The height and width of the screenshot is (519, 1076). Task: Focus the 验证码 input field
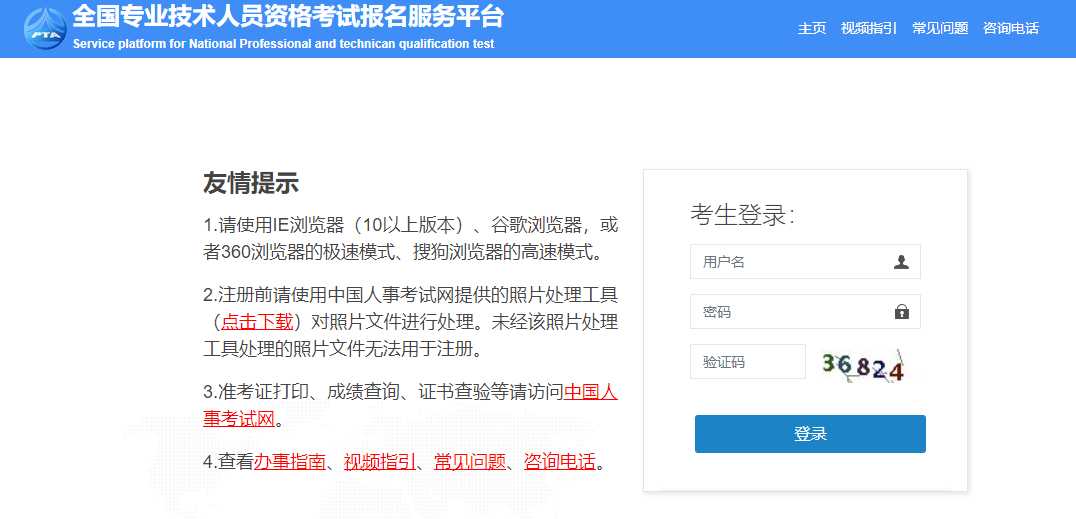[x=747, y=362]
